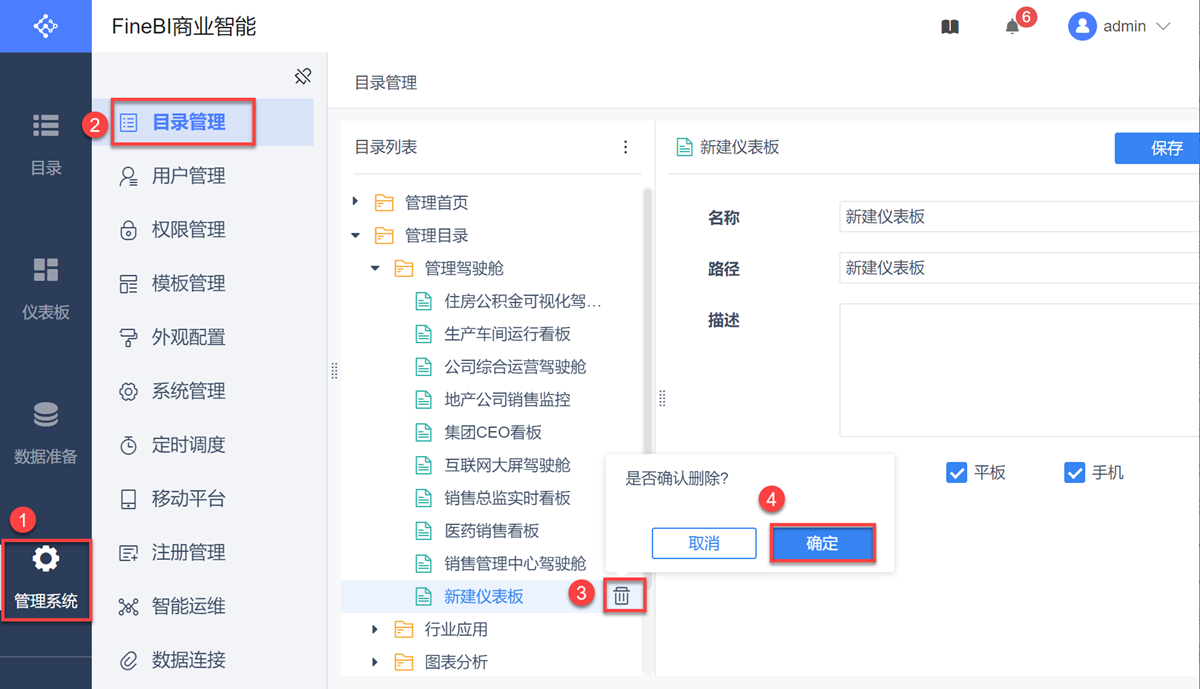Click the three-dot menu next to 目录列表
1200x689 pixels.
point(626,147)
